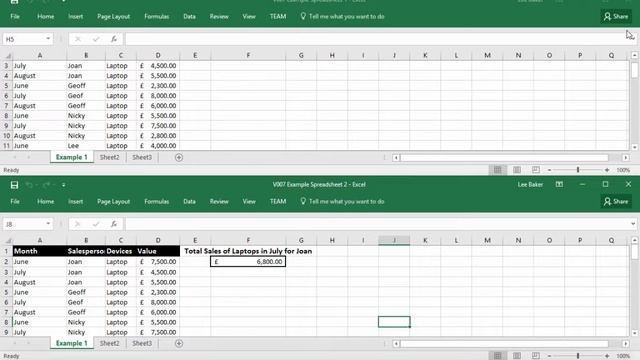Open Formulas tab in upper window
The height and width of the screenshot is (360, 640).
tap(157, 16)
